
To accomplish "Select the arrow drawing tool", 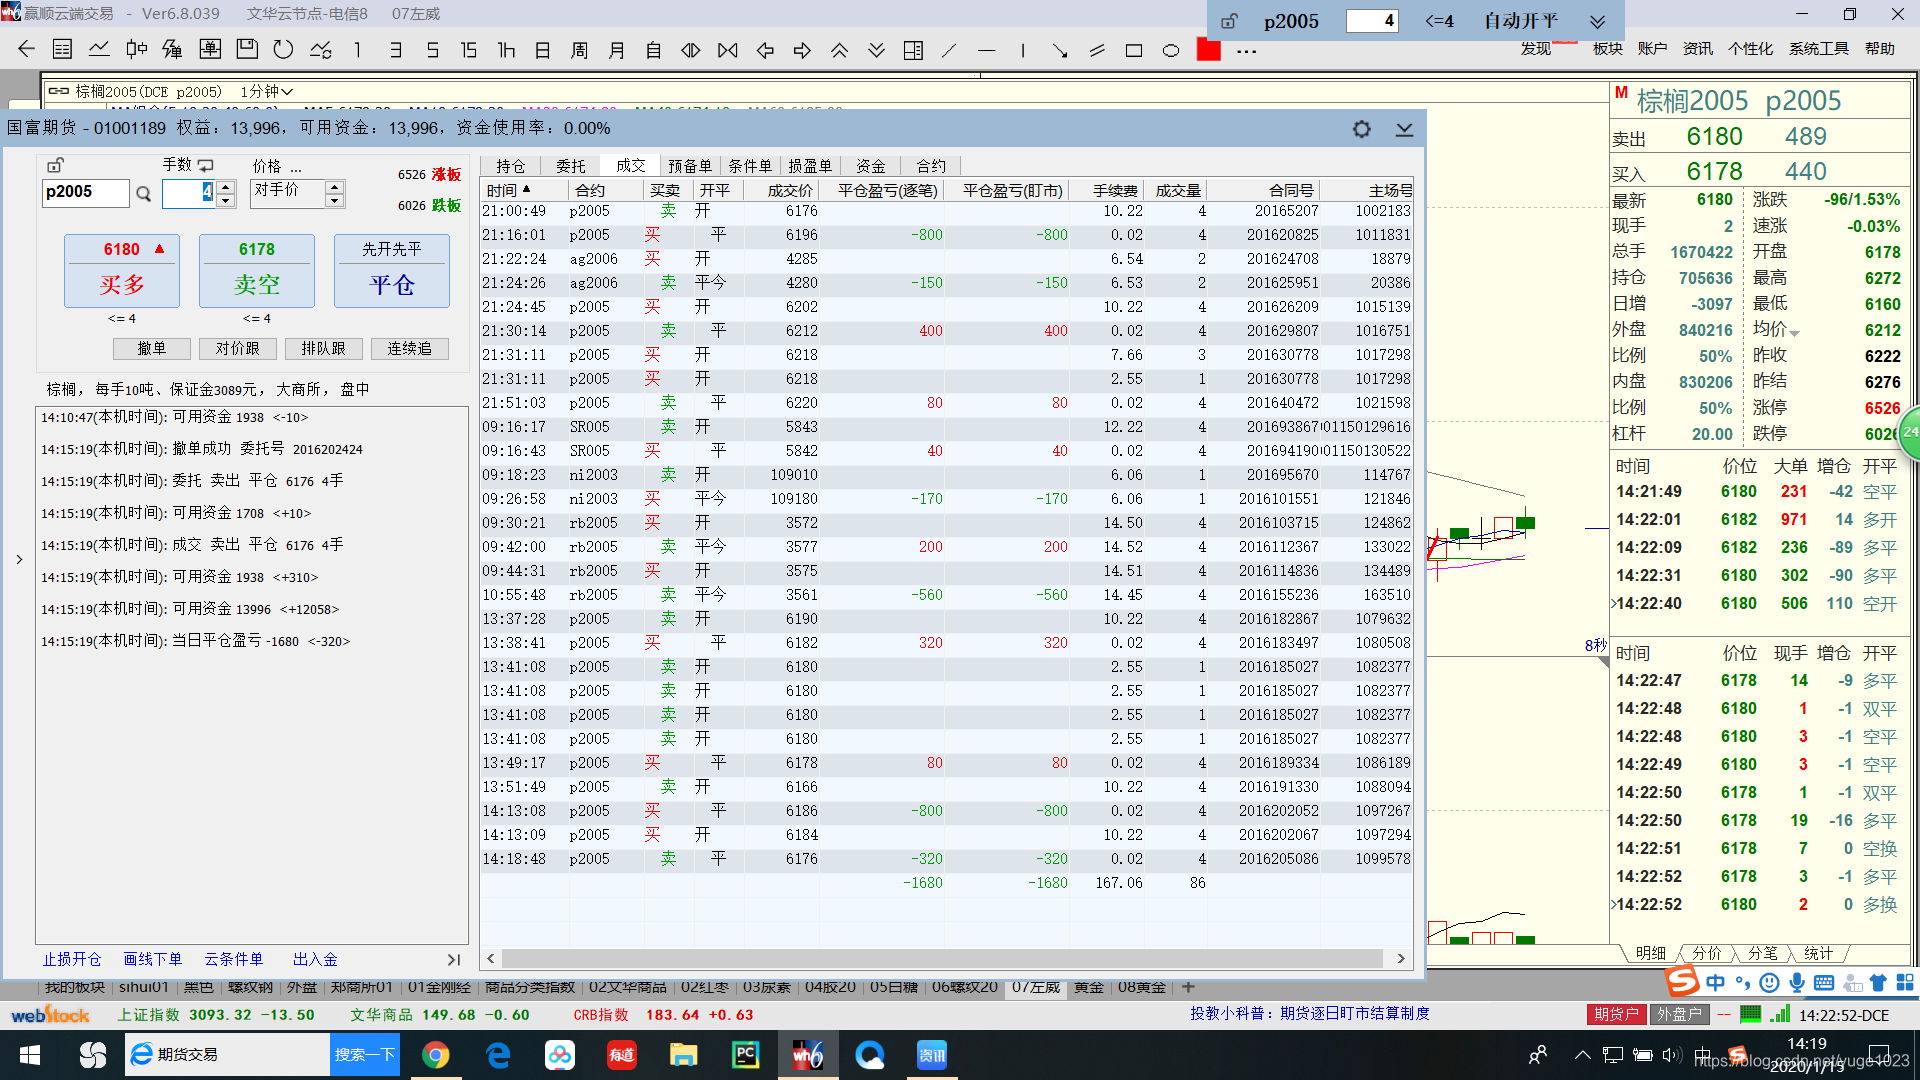I will click(x=1060, y=49).
